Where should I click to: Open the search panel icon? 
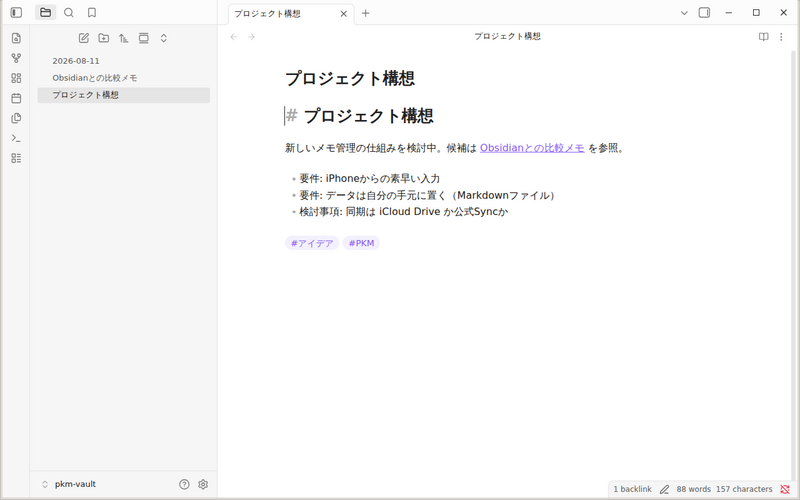69,13
